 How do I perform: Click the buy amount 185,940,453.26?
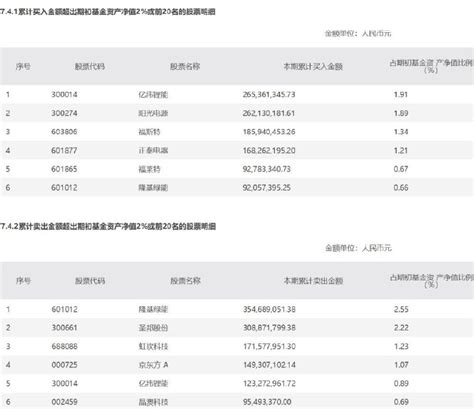269,132
